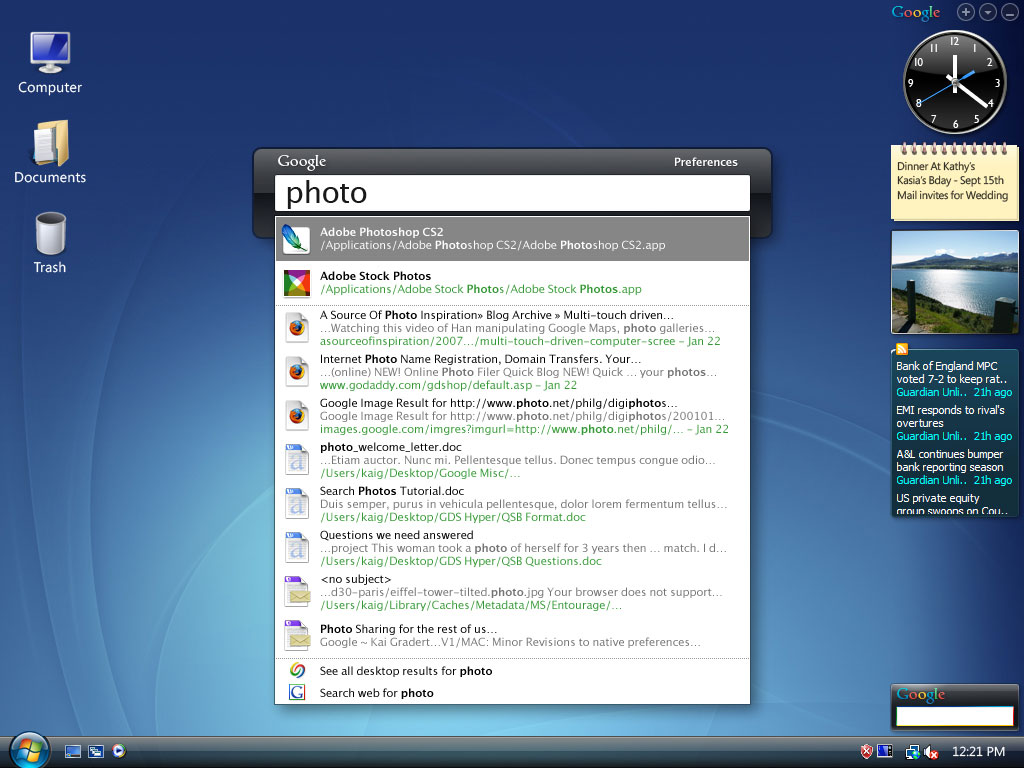
Task: Click Search web for photo
Action: point(512,693)
